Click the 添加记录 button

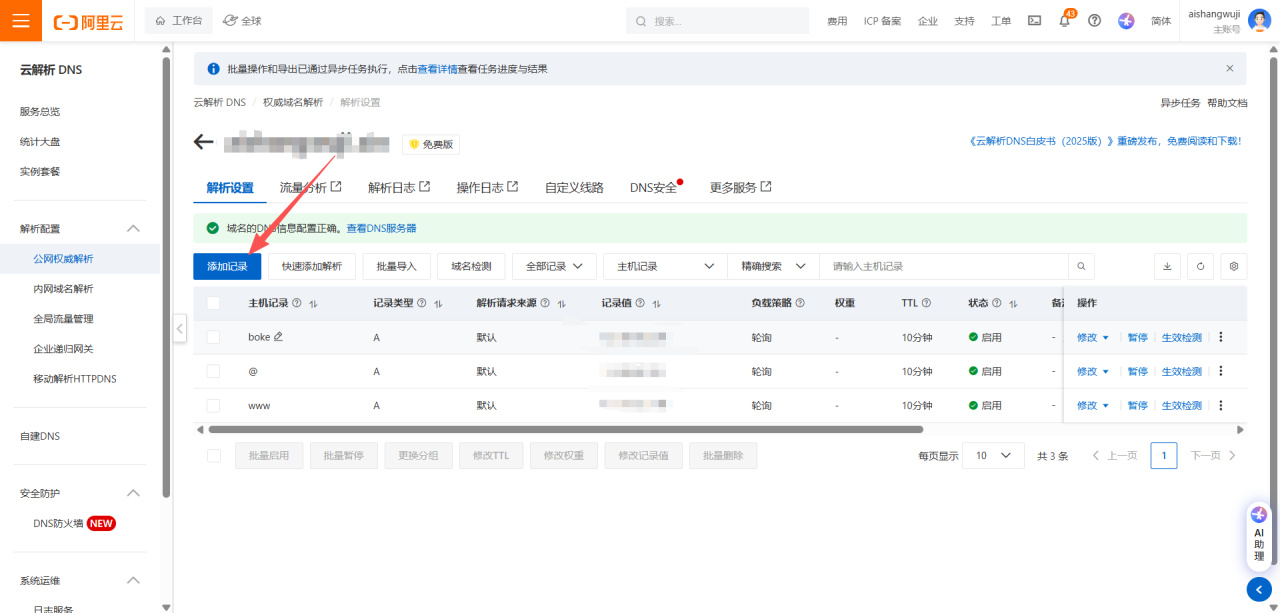click(x=227, y=266)
